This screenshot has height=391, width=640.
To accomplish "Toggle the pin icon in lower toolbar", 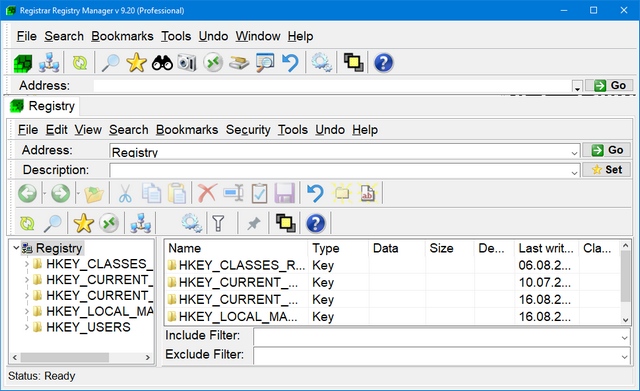I will pos(254,223).
